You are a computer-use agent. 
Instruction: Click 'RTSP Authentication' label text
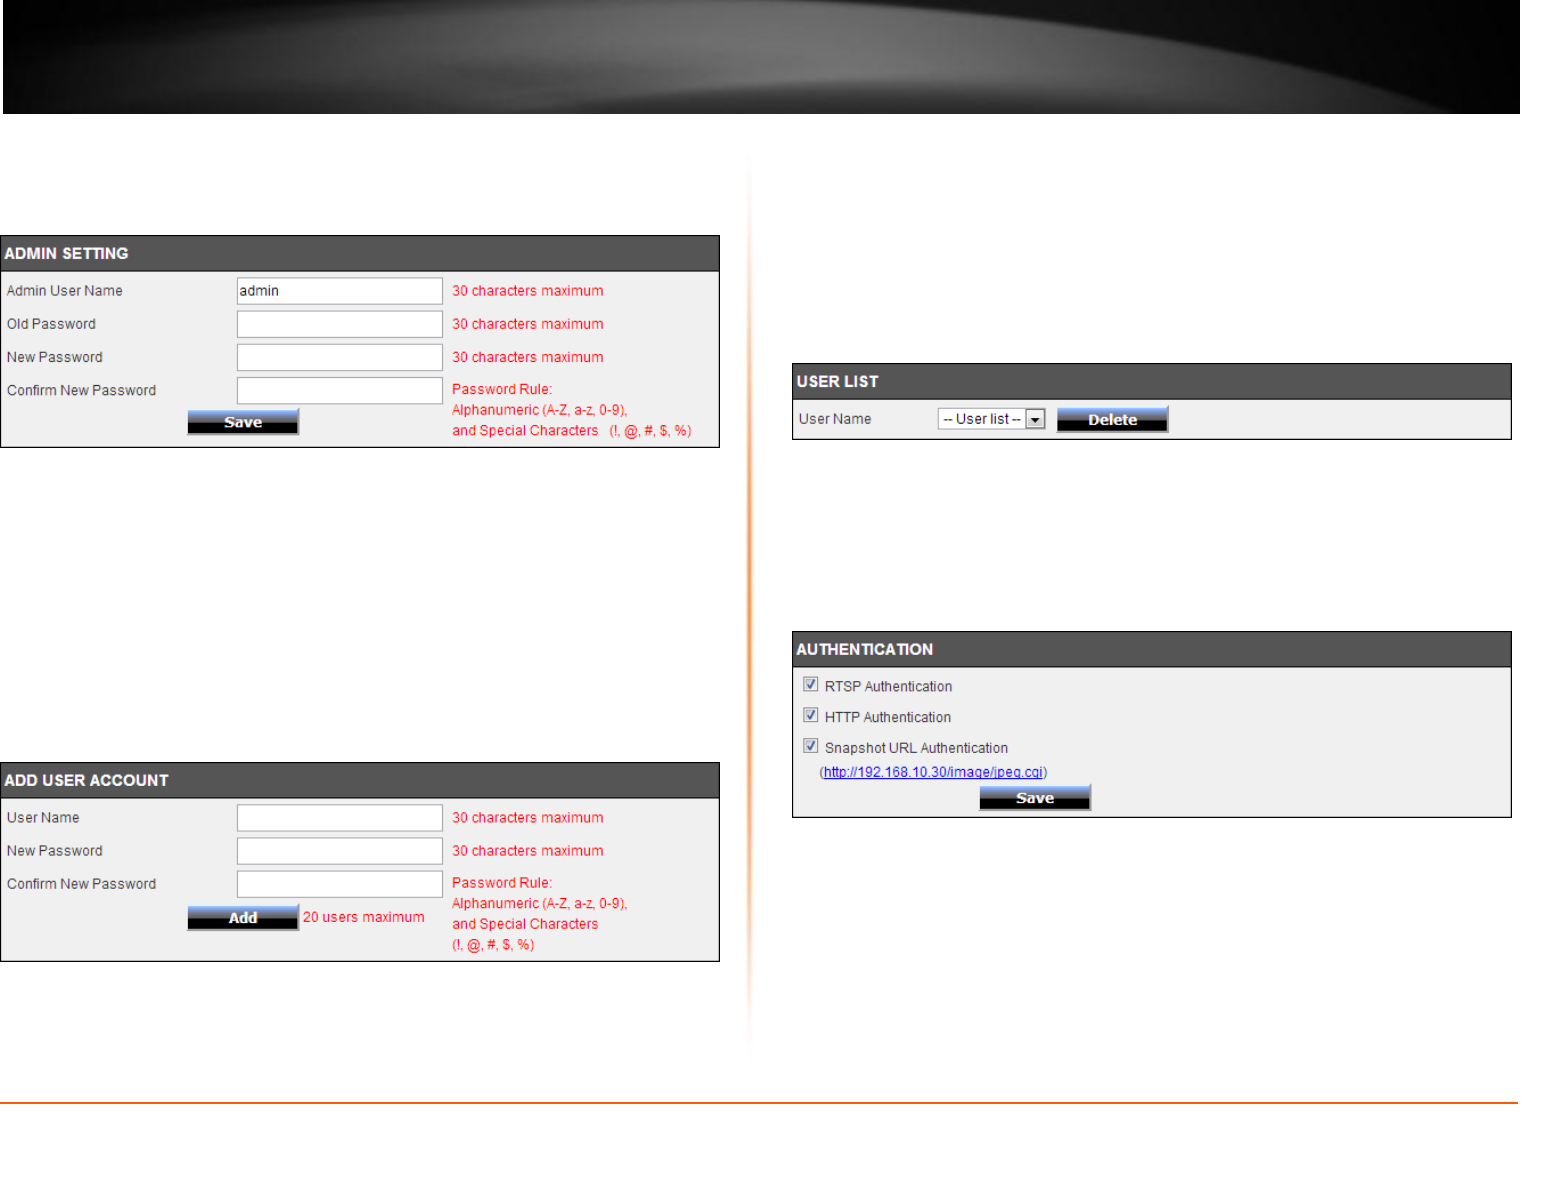888,686
